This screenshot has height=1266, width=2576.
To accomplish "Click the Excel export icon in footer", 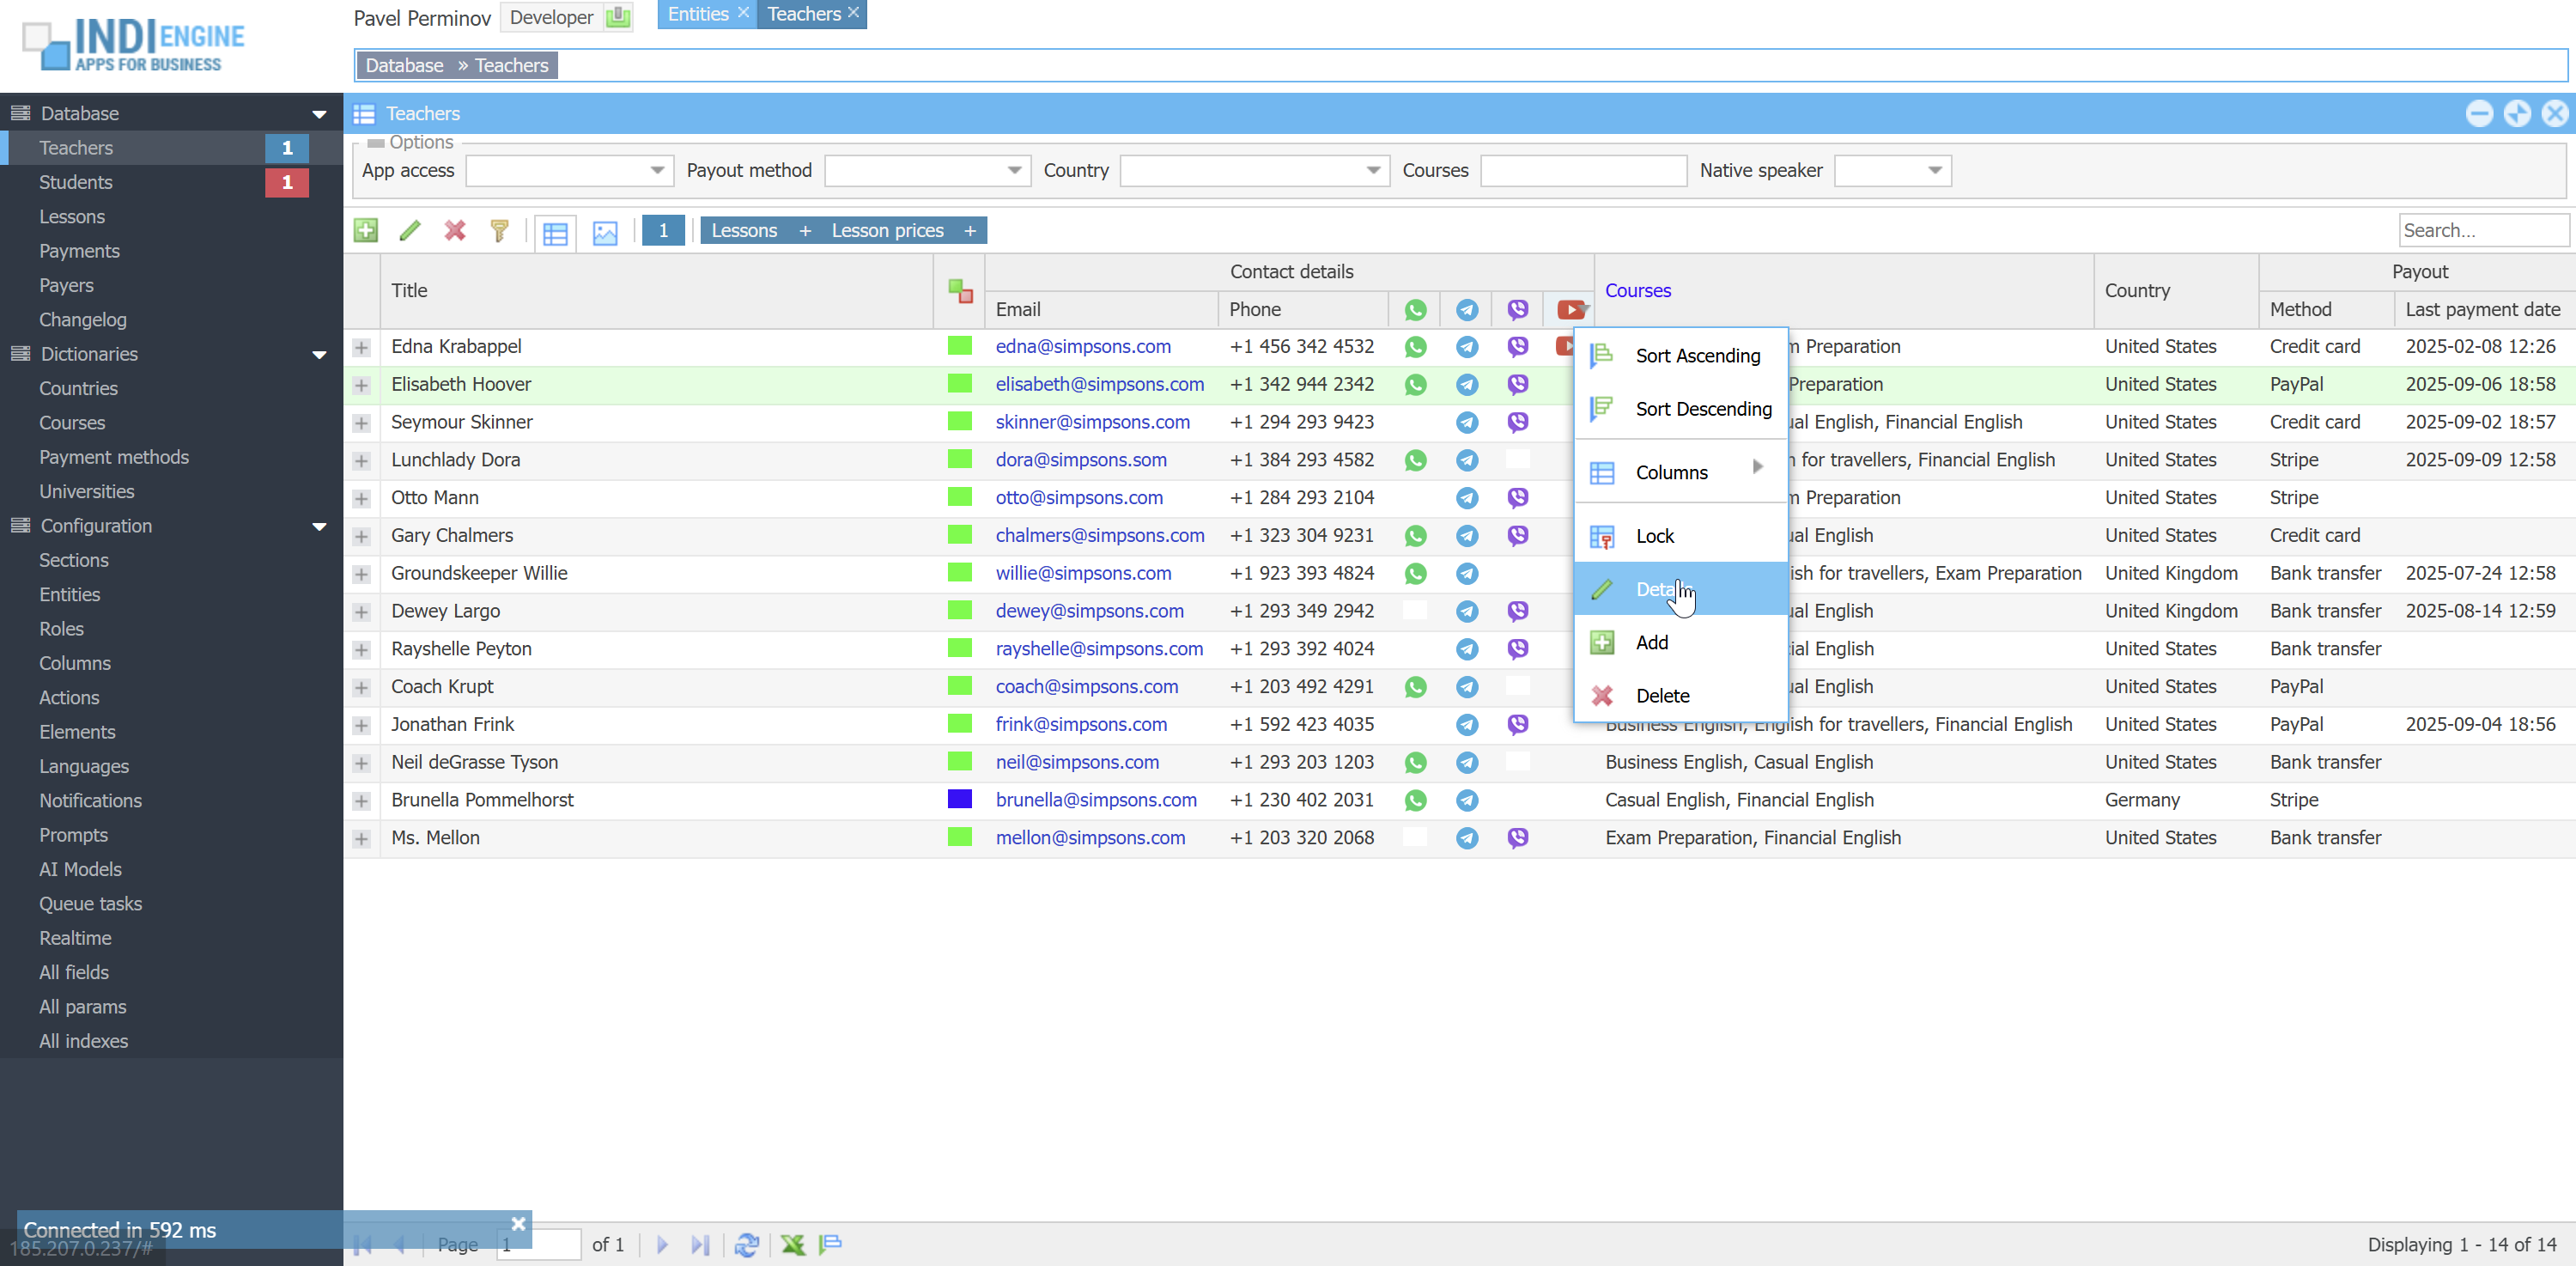I will point(792,1244).
